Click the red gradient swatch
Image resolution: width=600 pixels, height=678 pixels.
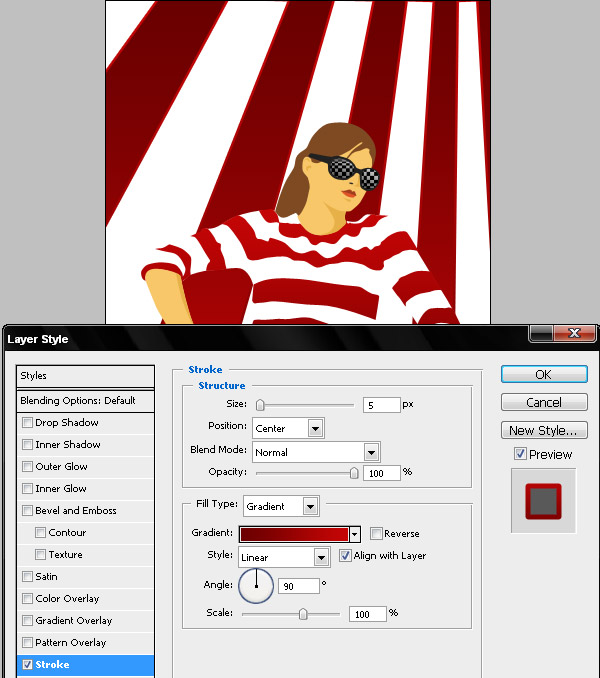tap(294, 534)
